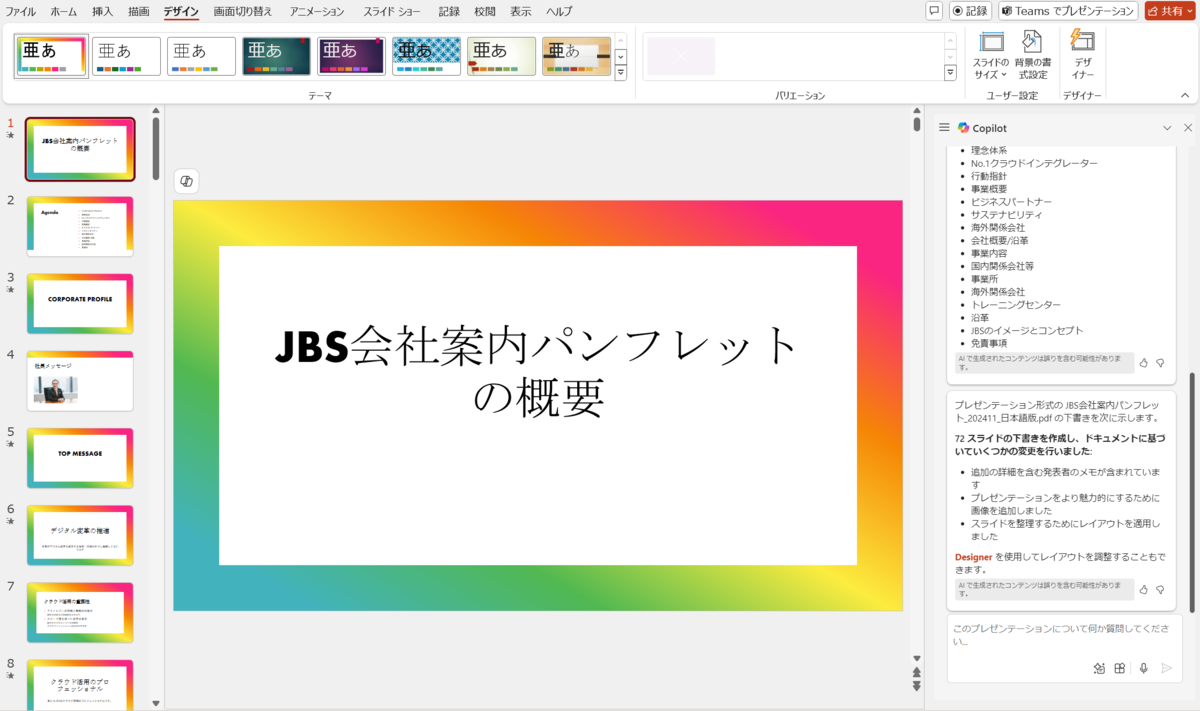Viewport: 1200px width, 711px height.
Task: Give thumbs down to the 72-slide draft reply
Action: coord(1160,590)
